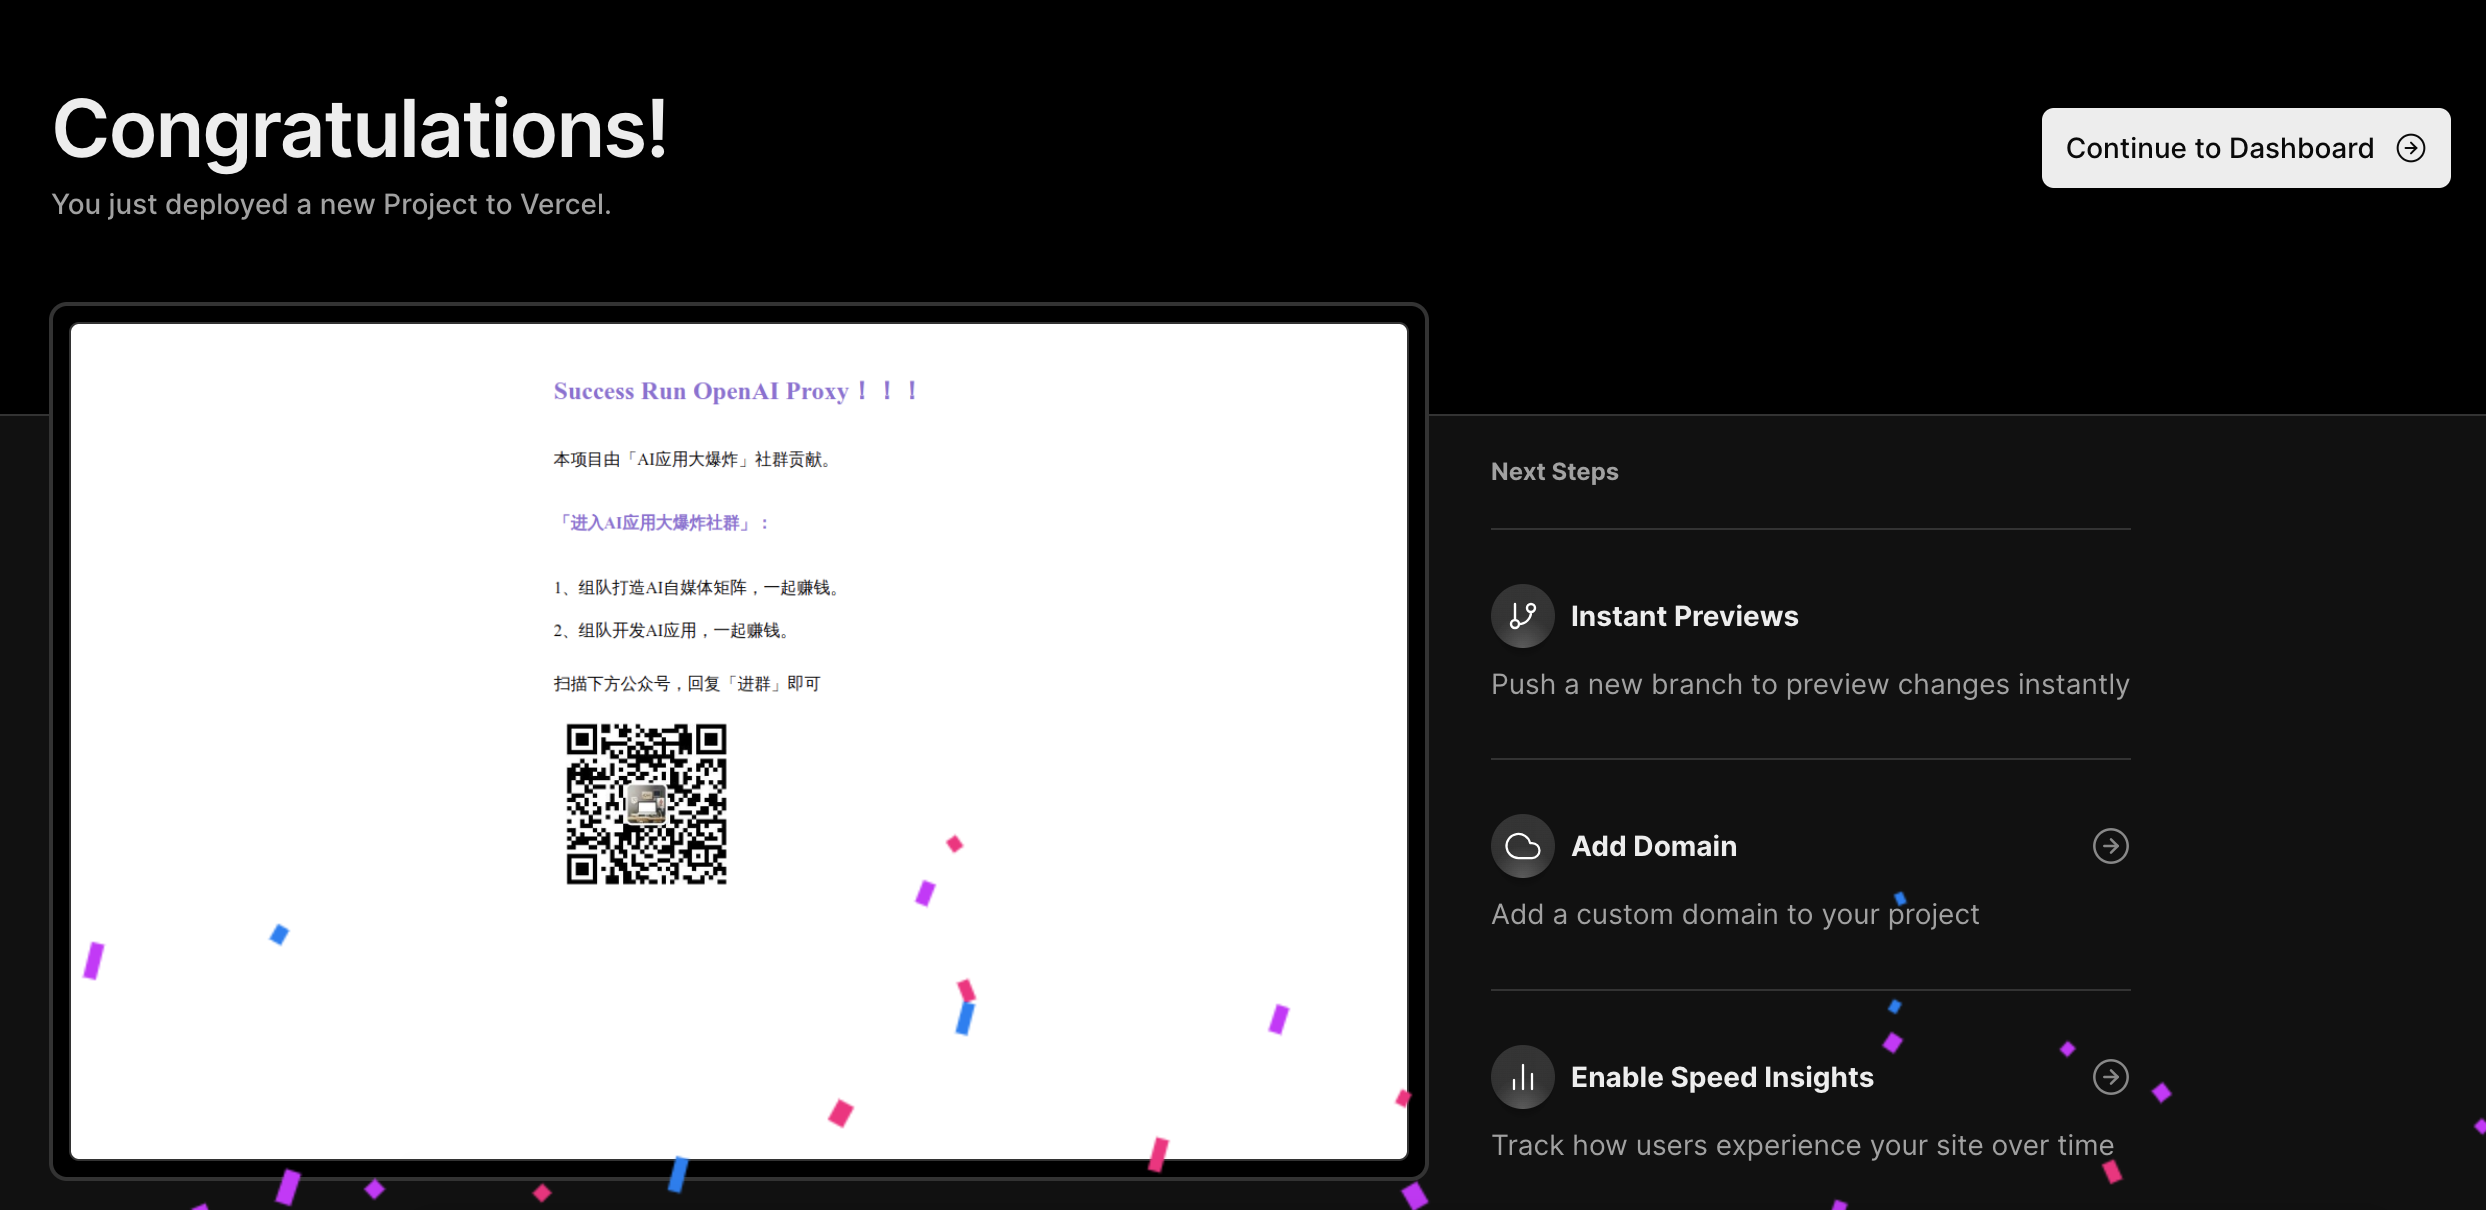
Task: Select the Instant Previews heading
Action: pyautogui.click(x=1684, y=616)
